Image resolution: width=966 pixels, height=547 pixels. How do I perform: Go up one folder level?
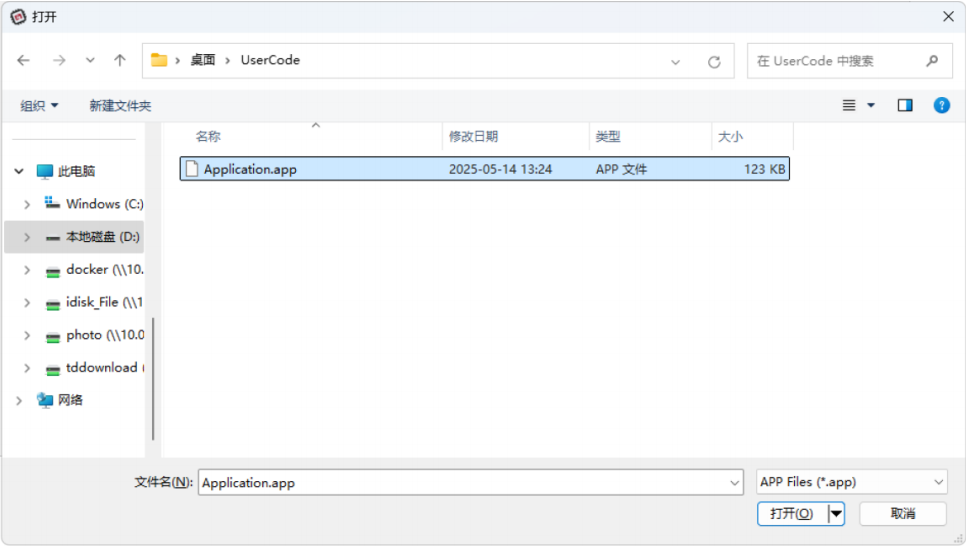click(120, 61)
